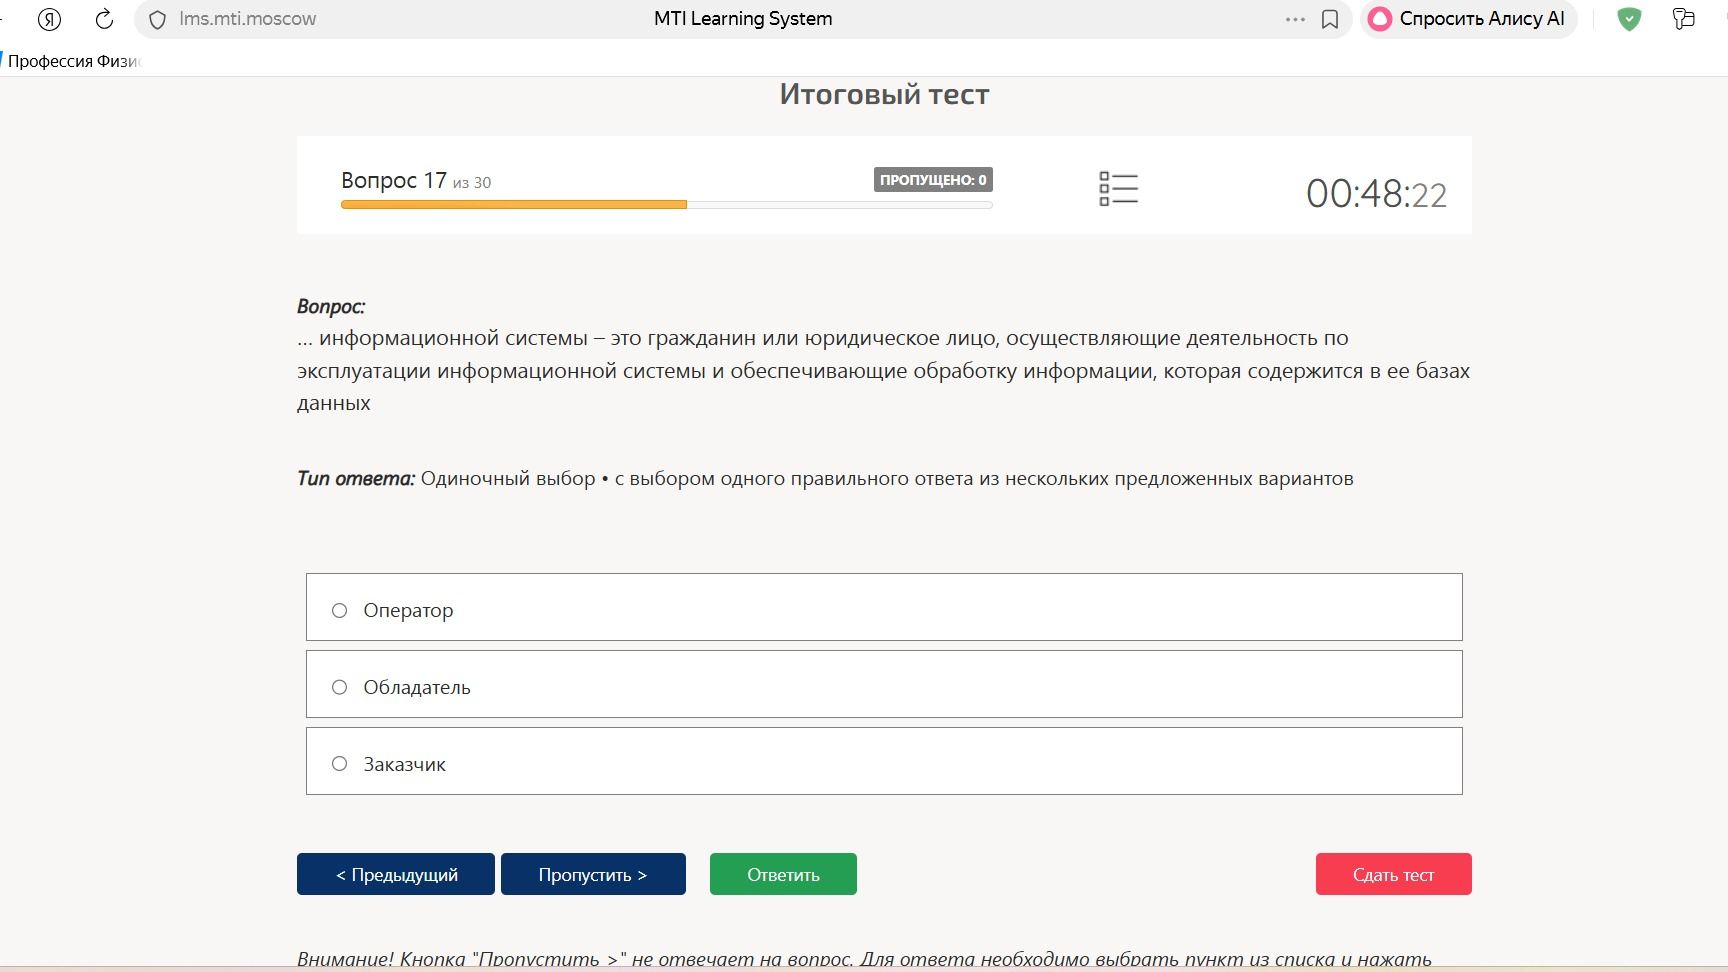The width and height of the screenshot is (1728, 972).
Task: Click the MTI Learning System page title
Action: [743, 19]
